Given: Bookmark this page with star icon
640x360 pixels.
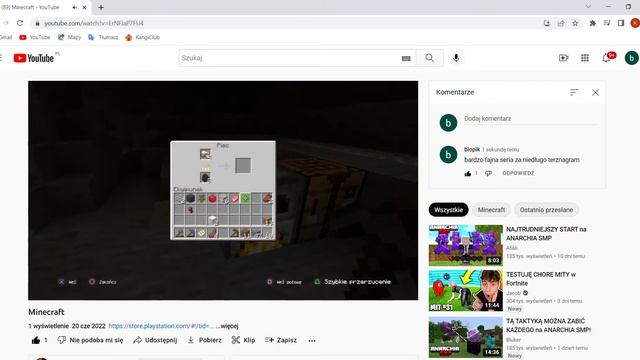Looking at the screenshot, I should click(575, 23).
